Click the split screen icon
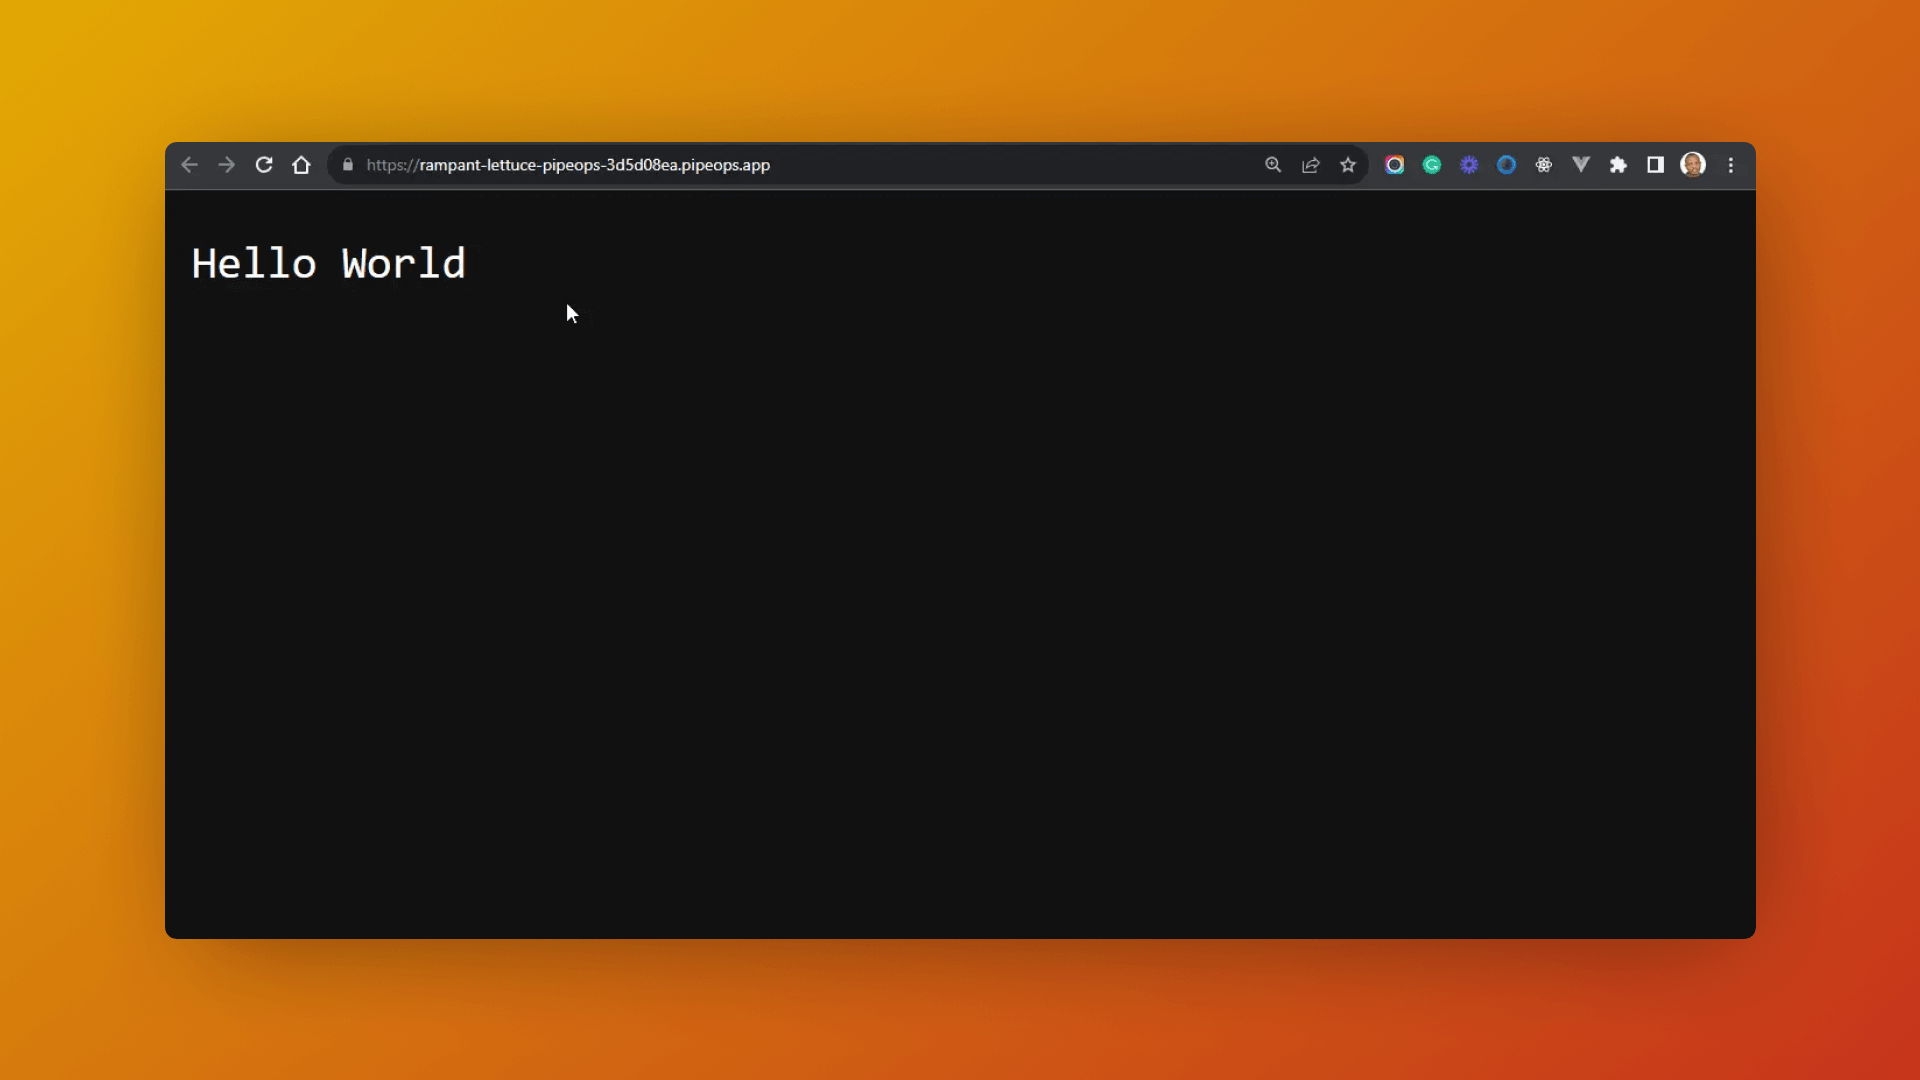1920x1080 pixels. pos(1655,165)
